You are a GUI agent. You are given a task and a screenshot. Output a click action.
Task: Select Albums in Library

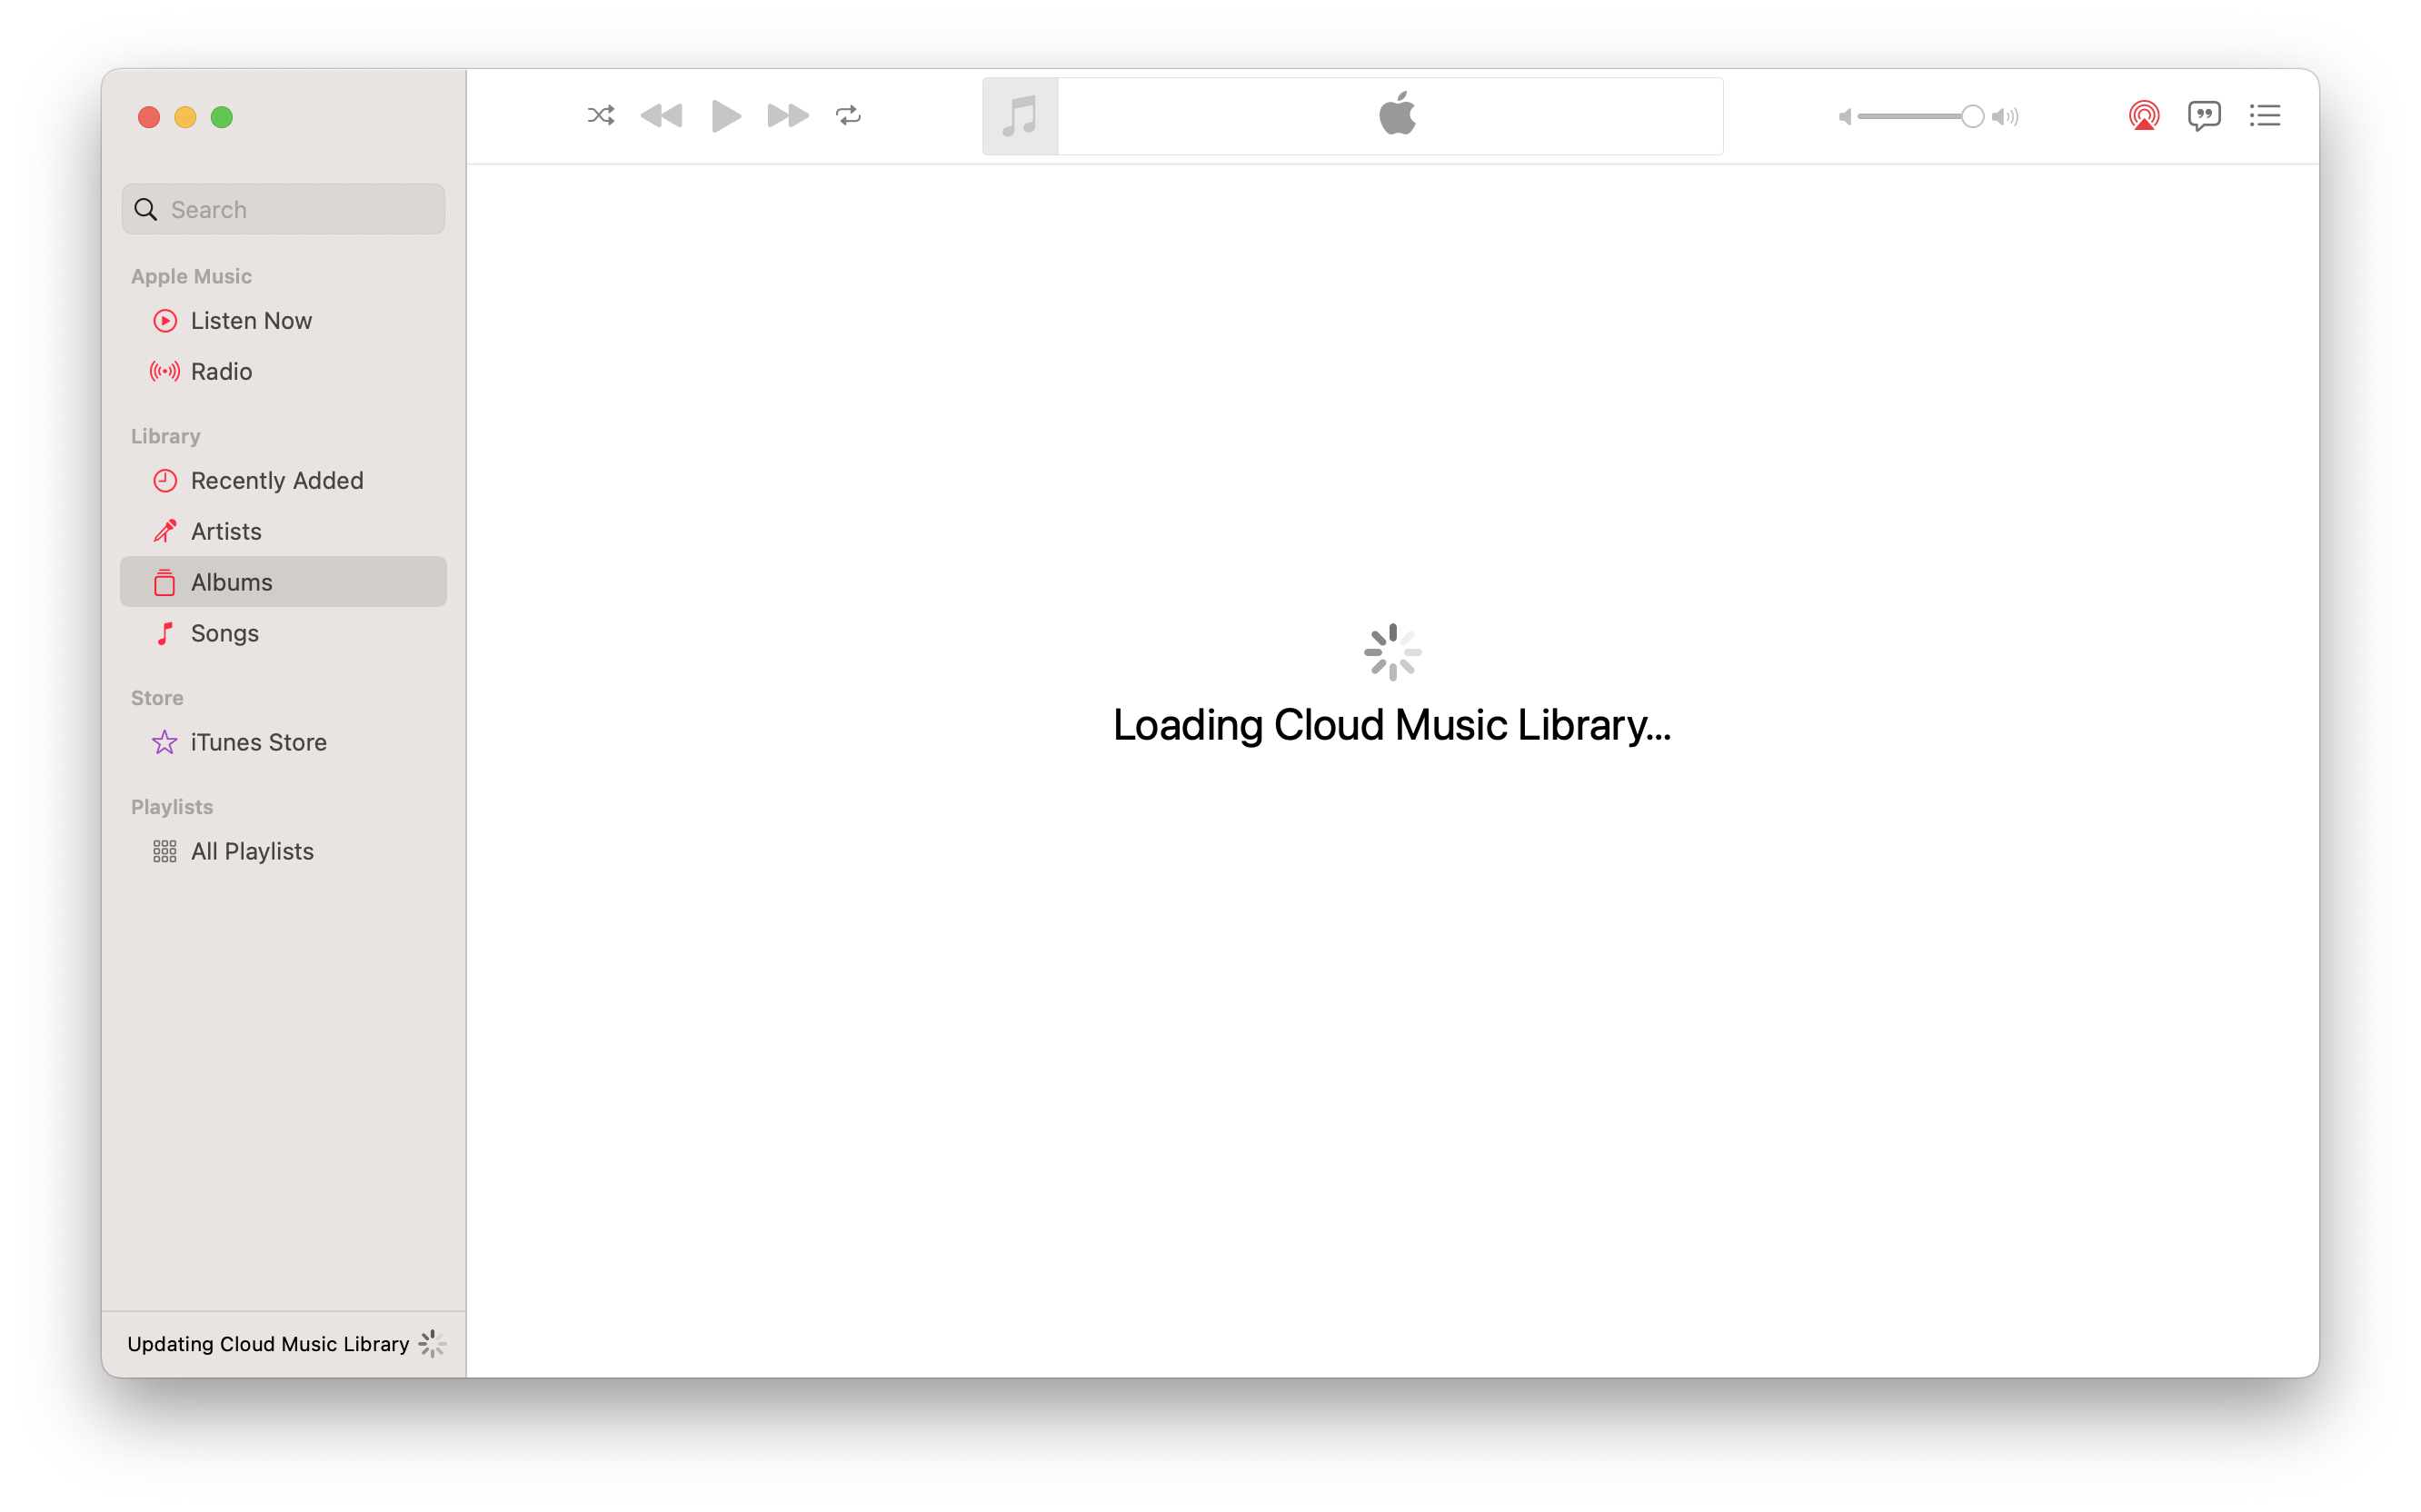pos(283,582)
